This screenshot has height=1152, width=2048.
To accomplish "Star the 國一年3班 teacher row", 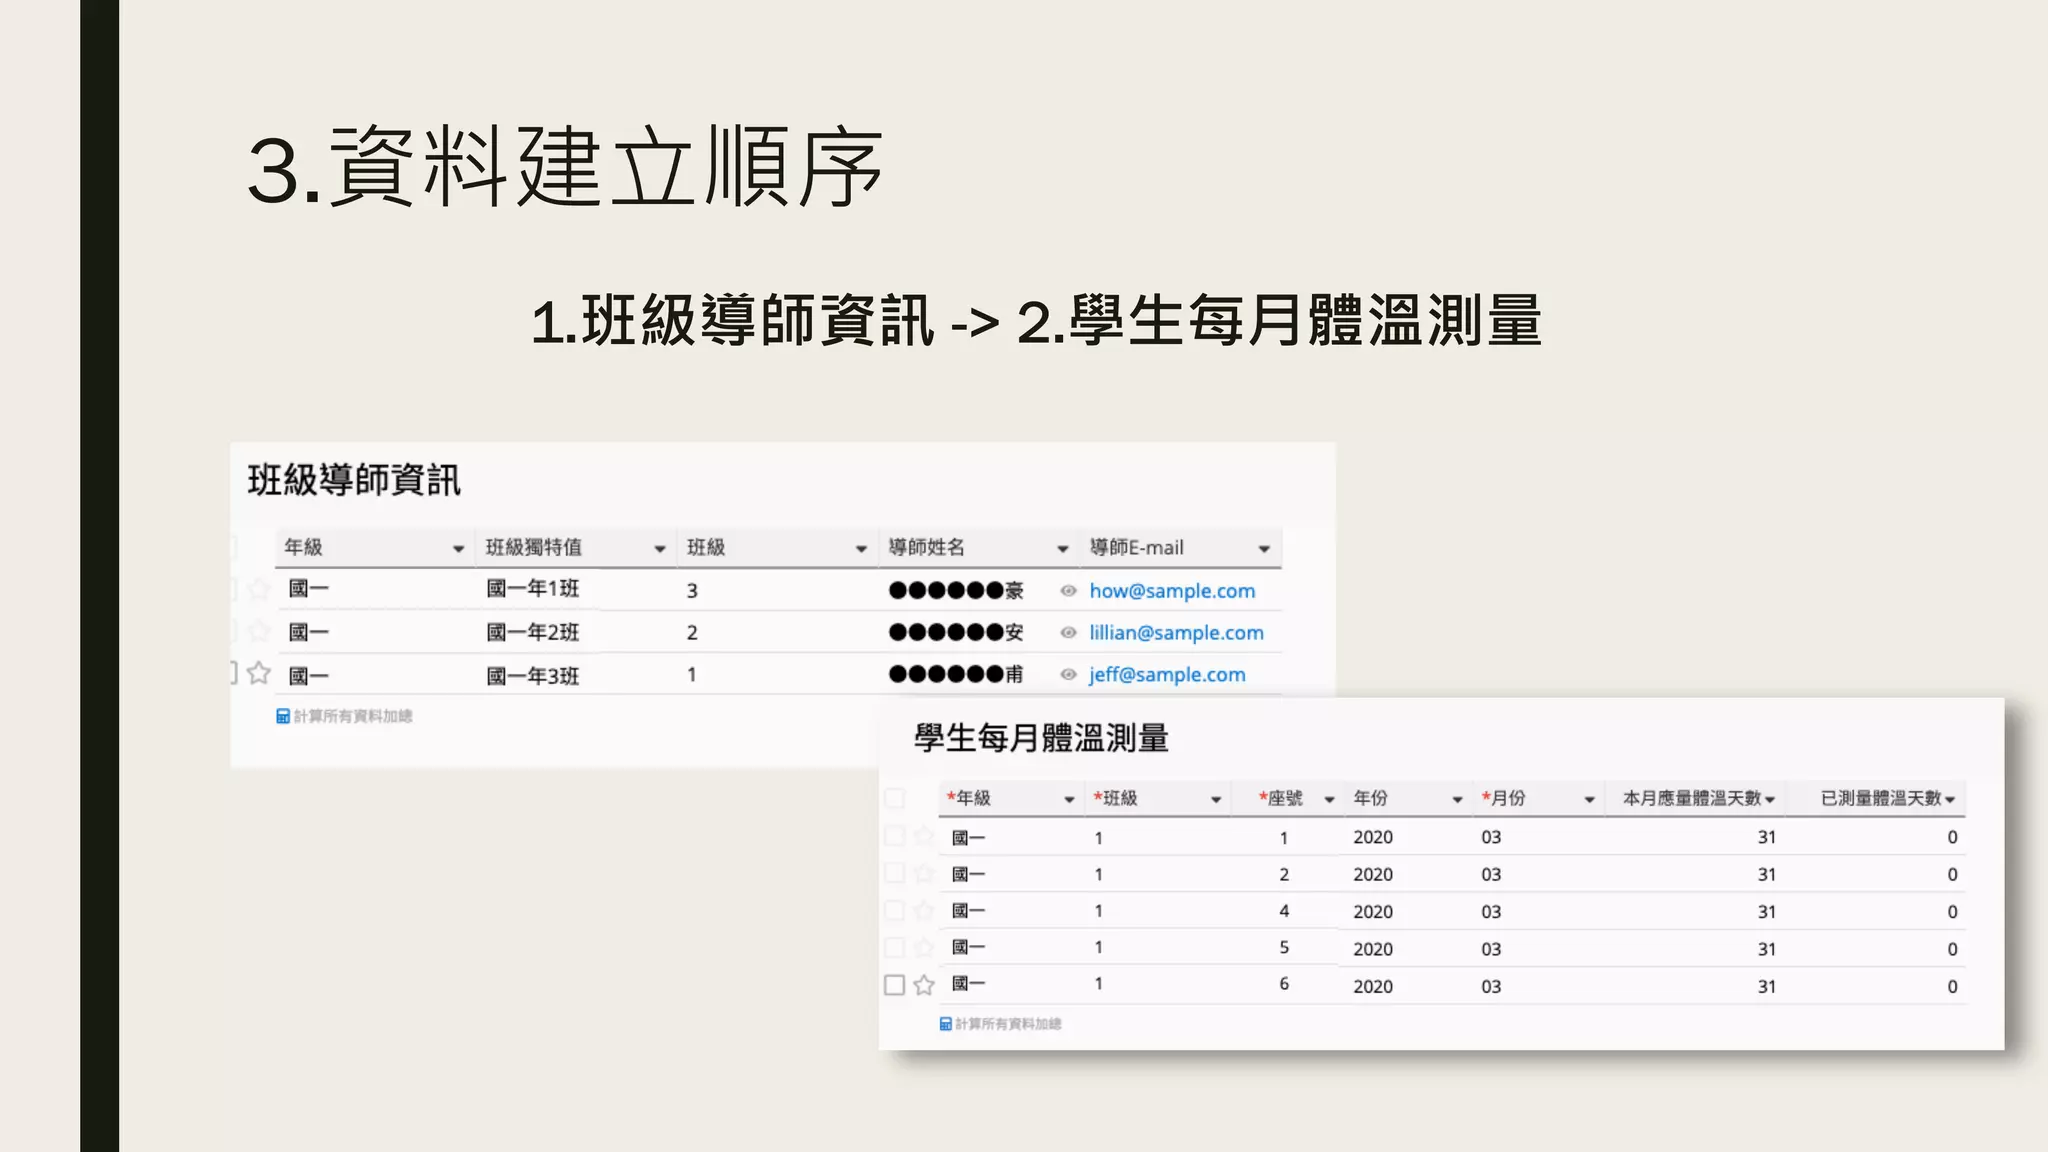I will click(259, 673).
